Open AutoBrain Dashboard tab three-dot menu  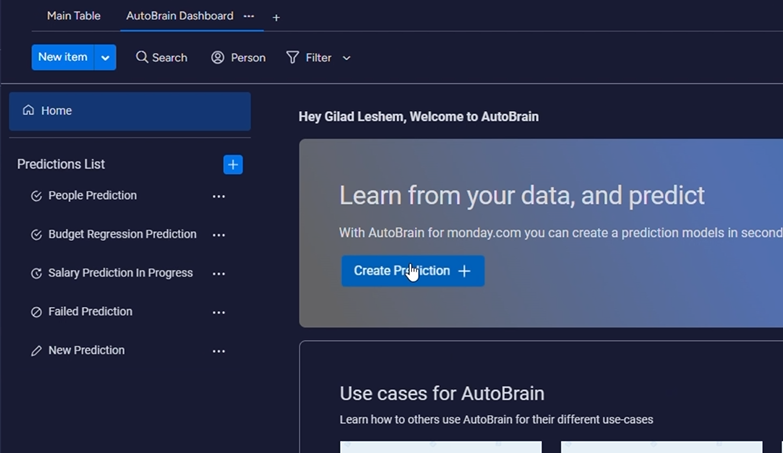click(x=249, y=16)
